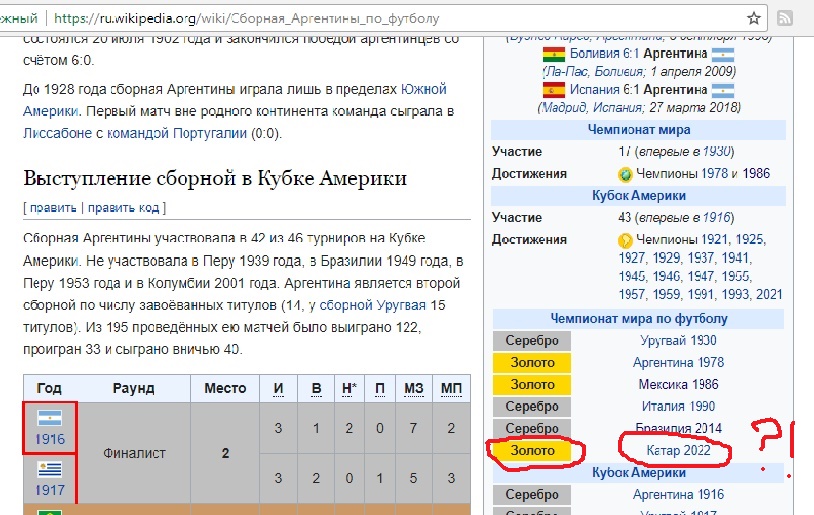Open the Аргентина 1916 link in medals list

pos(678,495)
